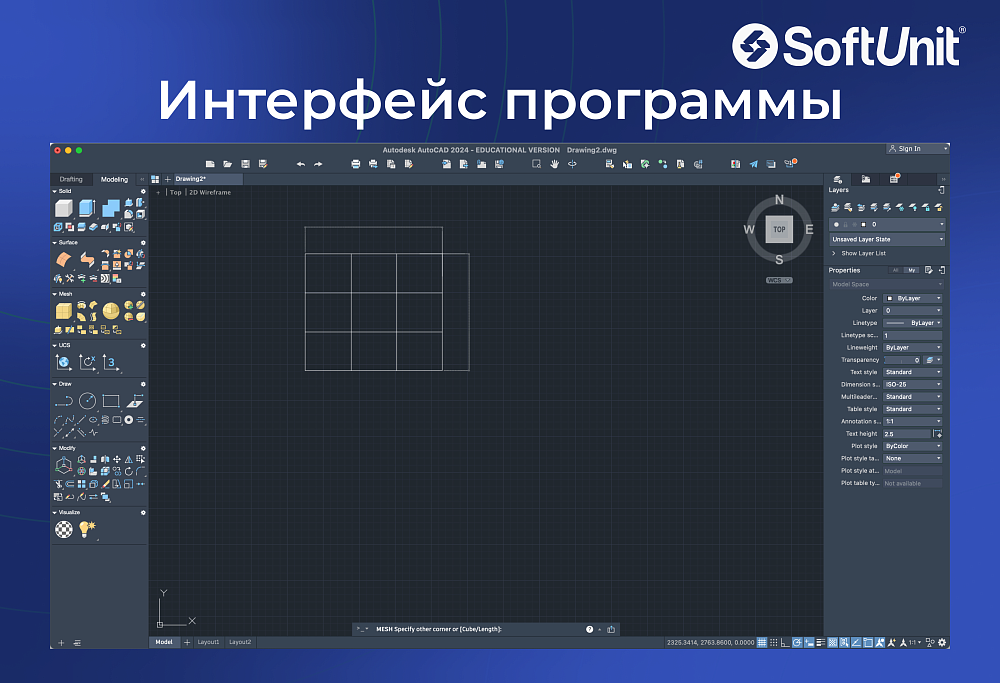The height and width of the screenshot is (683, 1000).
Task: Select the Rectangle draw tool
Action: (111, 401)
